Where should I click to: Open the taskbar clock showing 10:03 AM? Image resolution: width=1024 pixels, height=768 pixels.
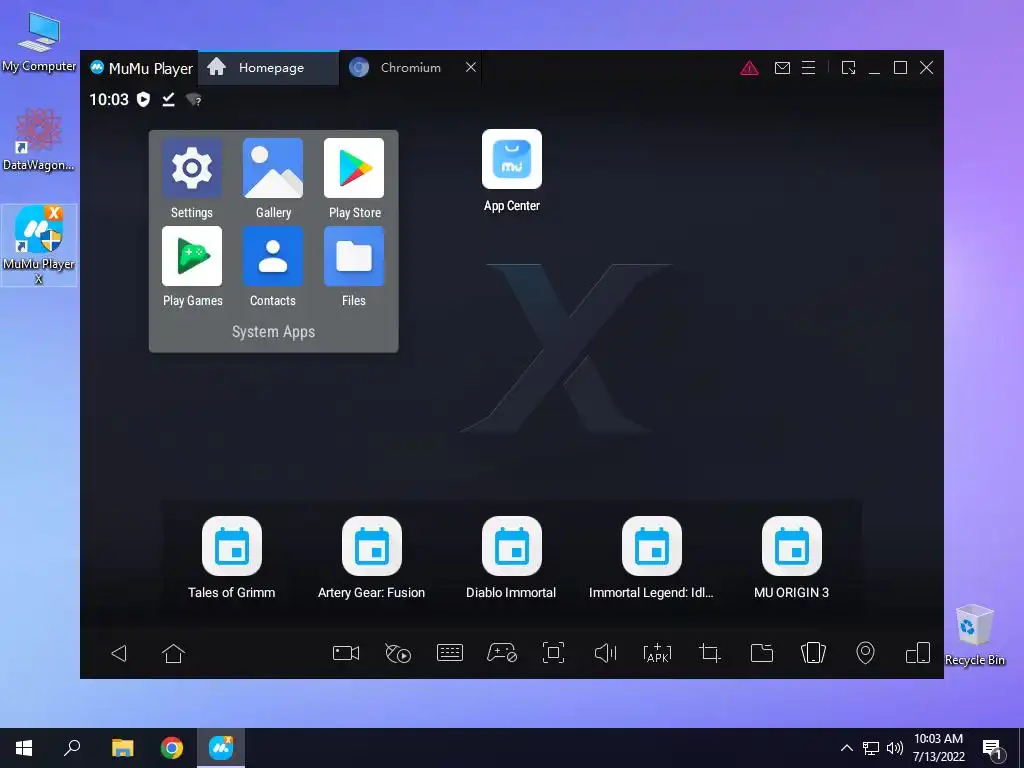click(x=938, y=748)
